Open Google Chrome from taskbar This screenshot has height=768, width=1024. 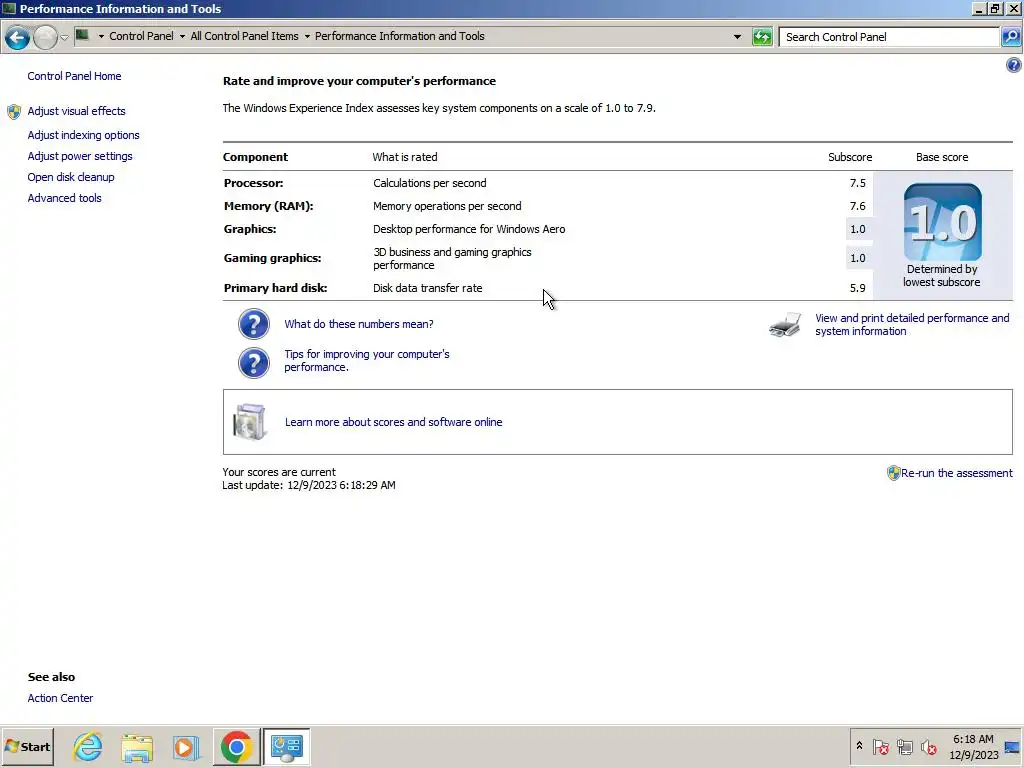236,747
